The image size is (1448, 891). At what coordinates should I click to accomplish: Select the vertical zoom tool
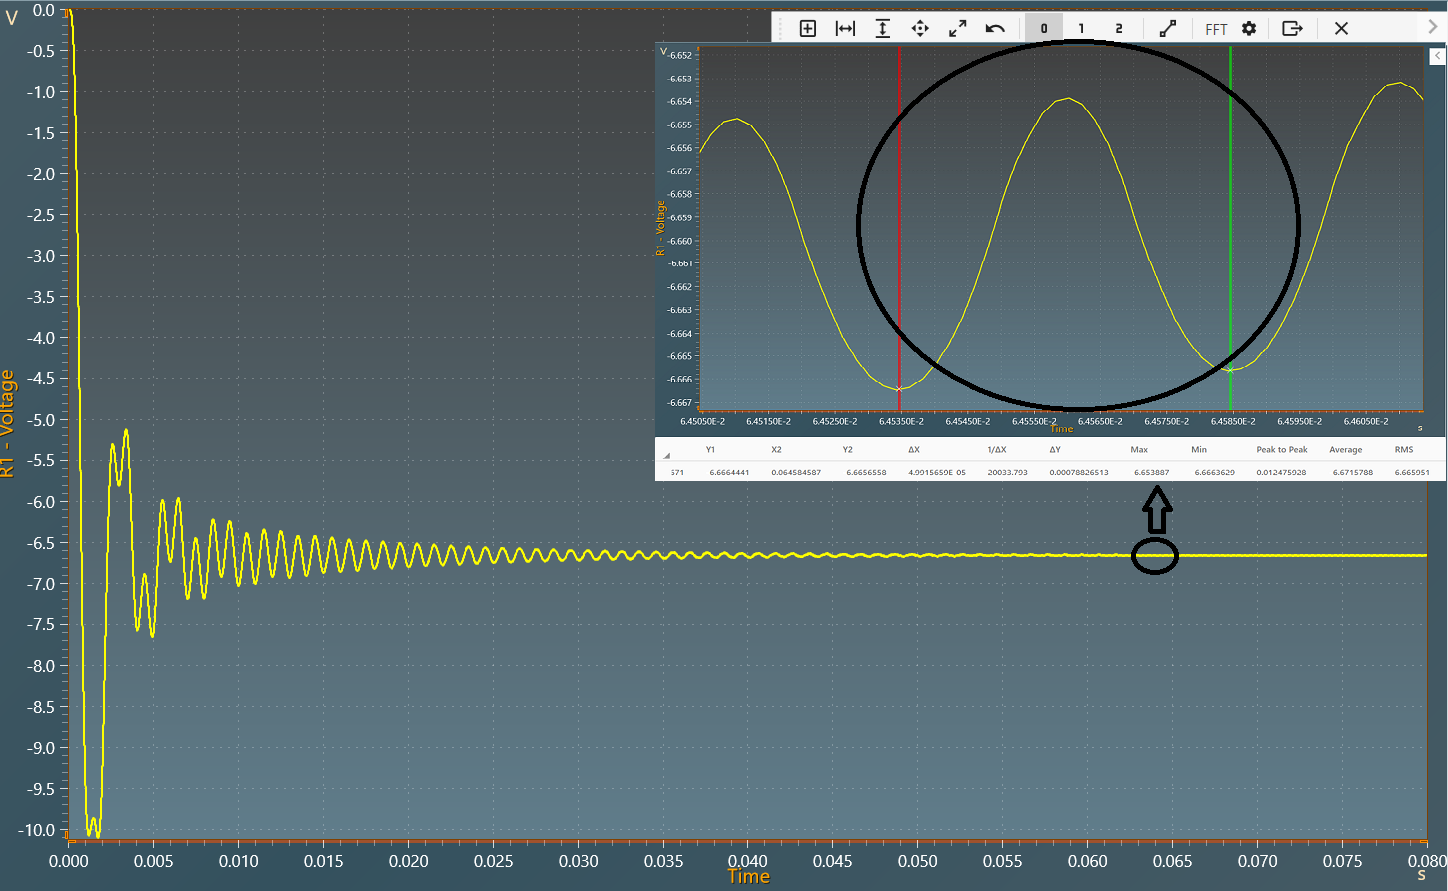point(883,28)
